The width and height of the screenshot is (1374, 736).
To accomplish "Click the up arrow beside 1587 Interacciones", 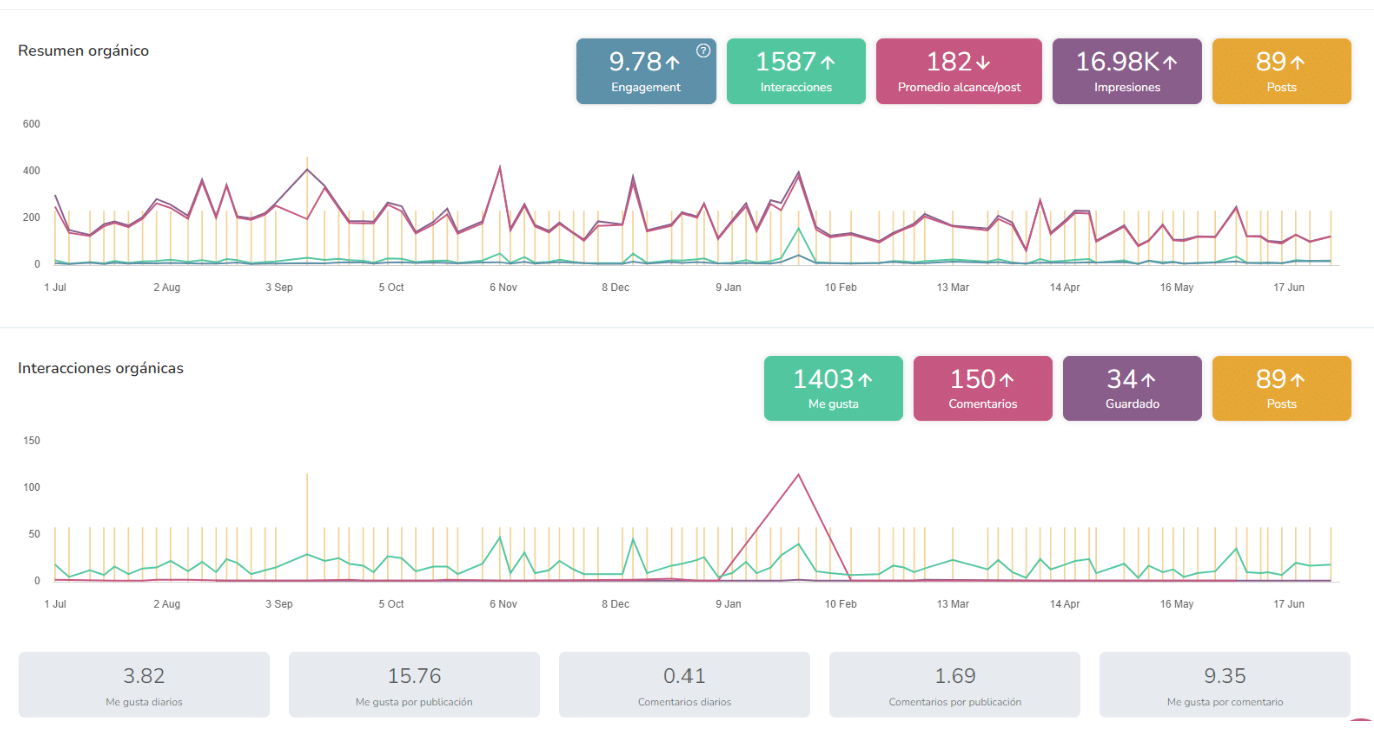I will pyautogui.click(x=827, y=63).
